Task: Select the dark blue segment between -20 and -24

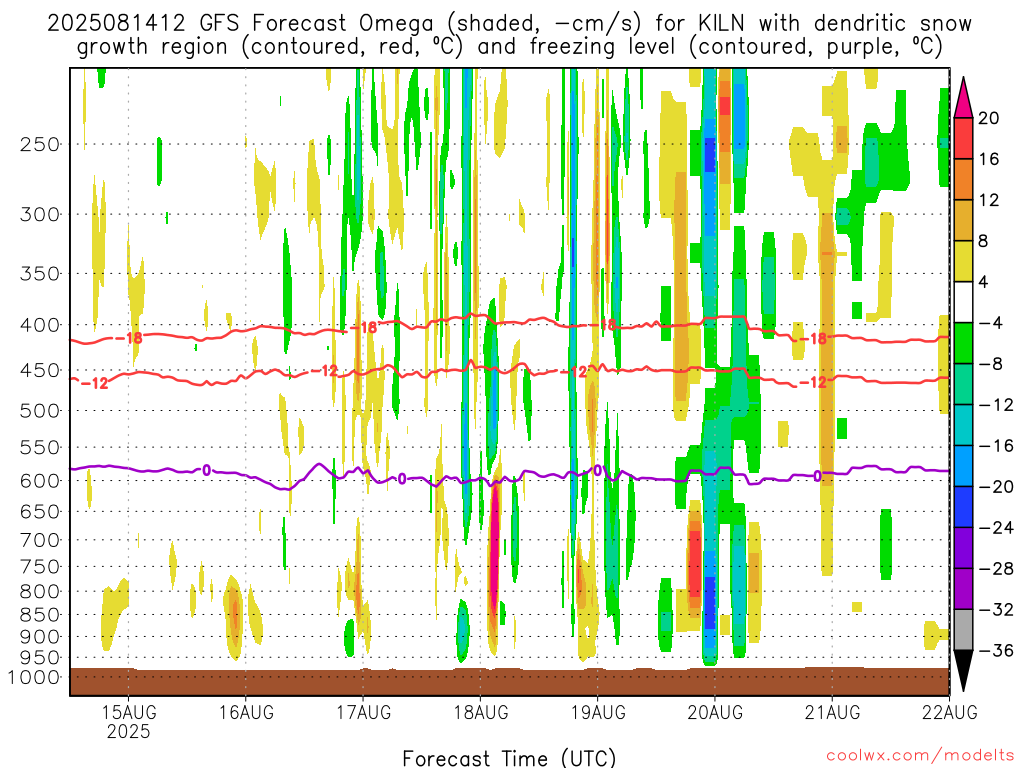Action: coord(963,507)
